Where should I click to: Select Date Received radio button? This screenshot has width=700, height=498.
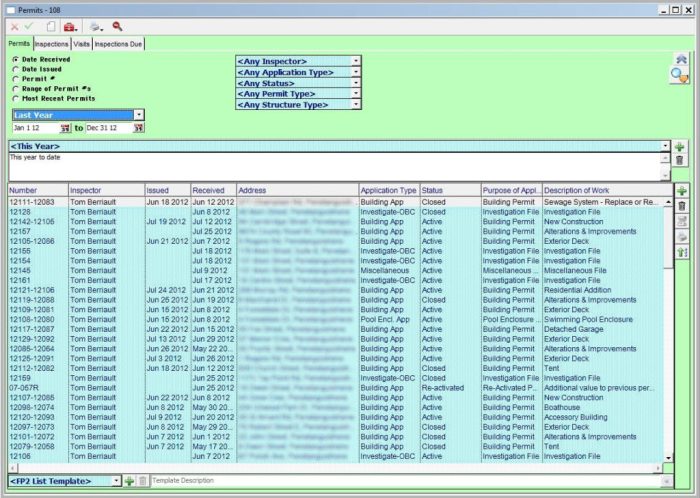[16, 59]
